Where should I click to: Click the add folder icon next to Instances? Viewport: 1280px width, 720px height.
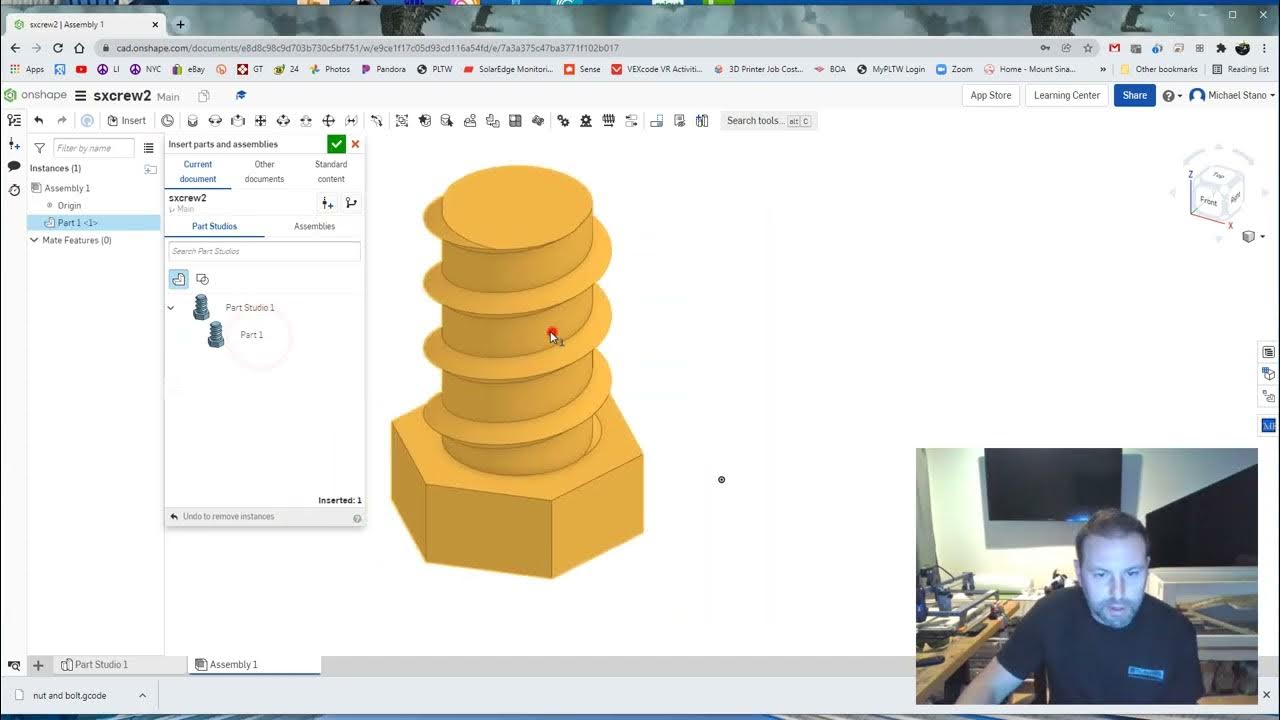point(151,169)
